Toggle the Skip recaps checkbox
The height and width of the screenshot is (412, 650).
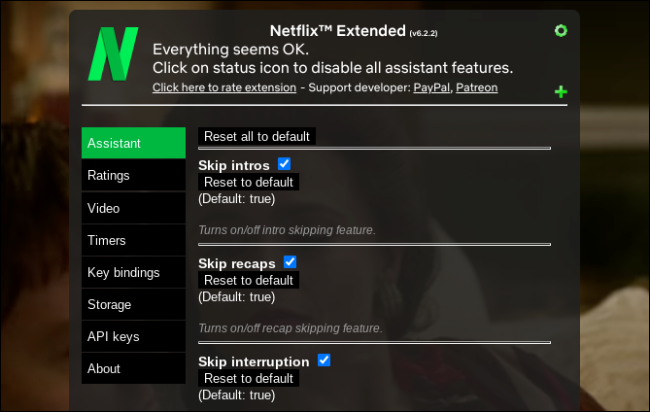(x=290, y=261)
